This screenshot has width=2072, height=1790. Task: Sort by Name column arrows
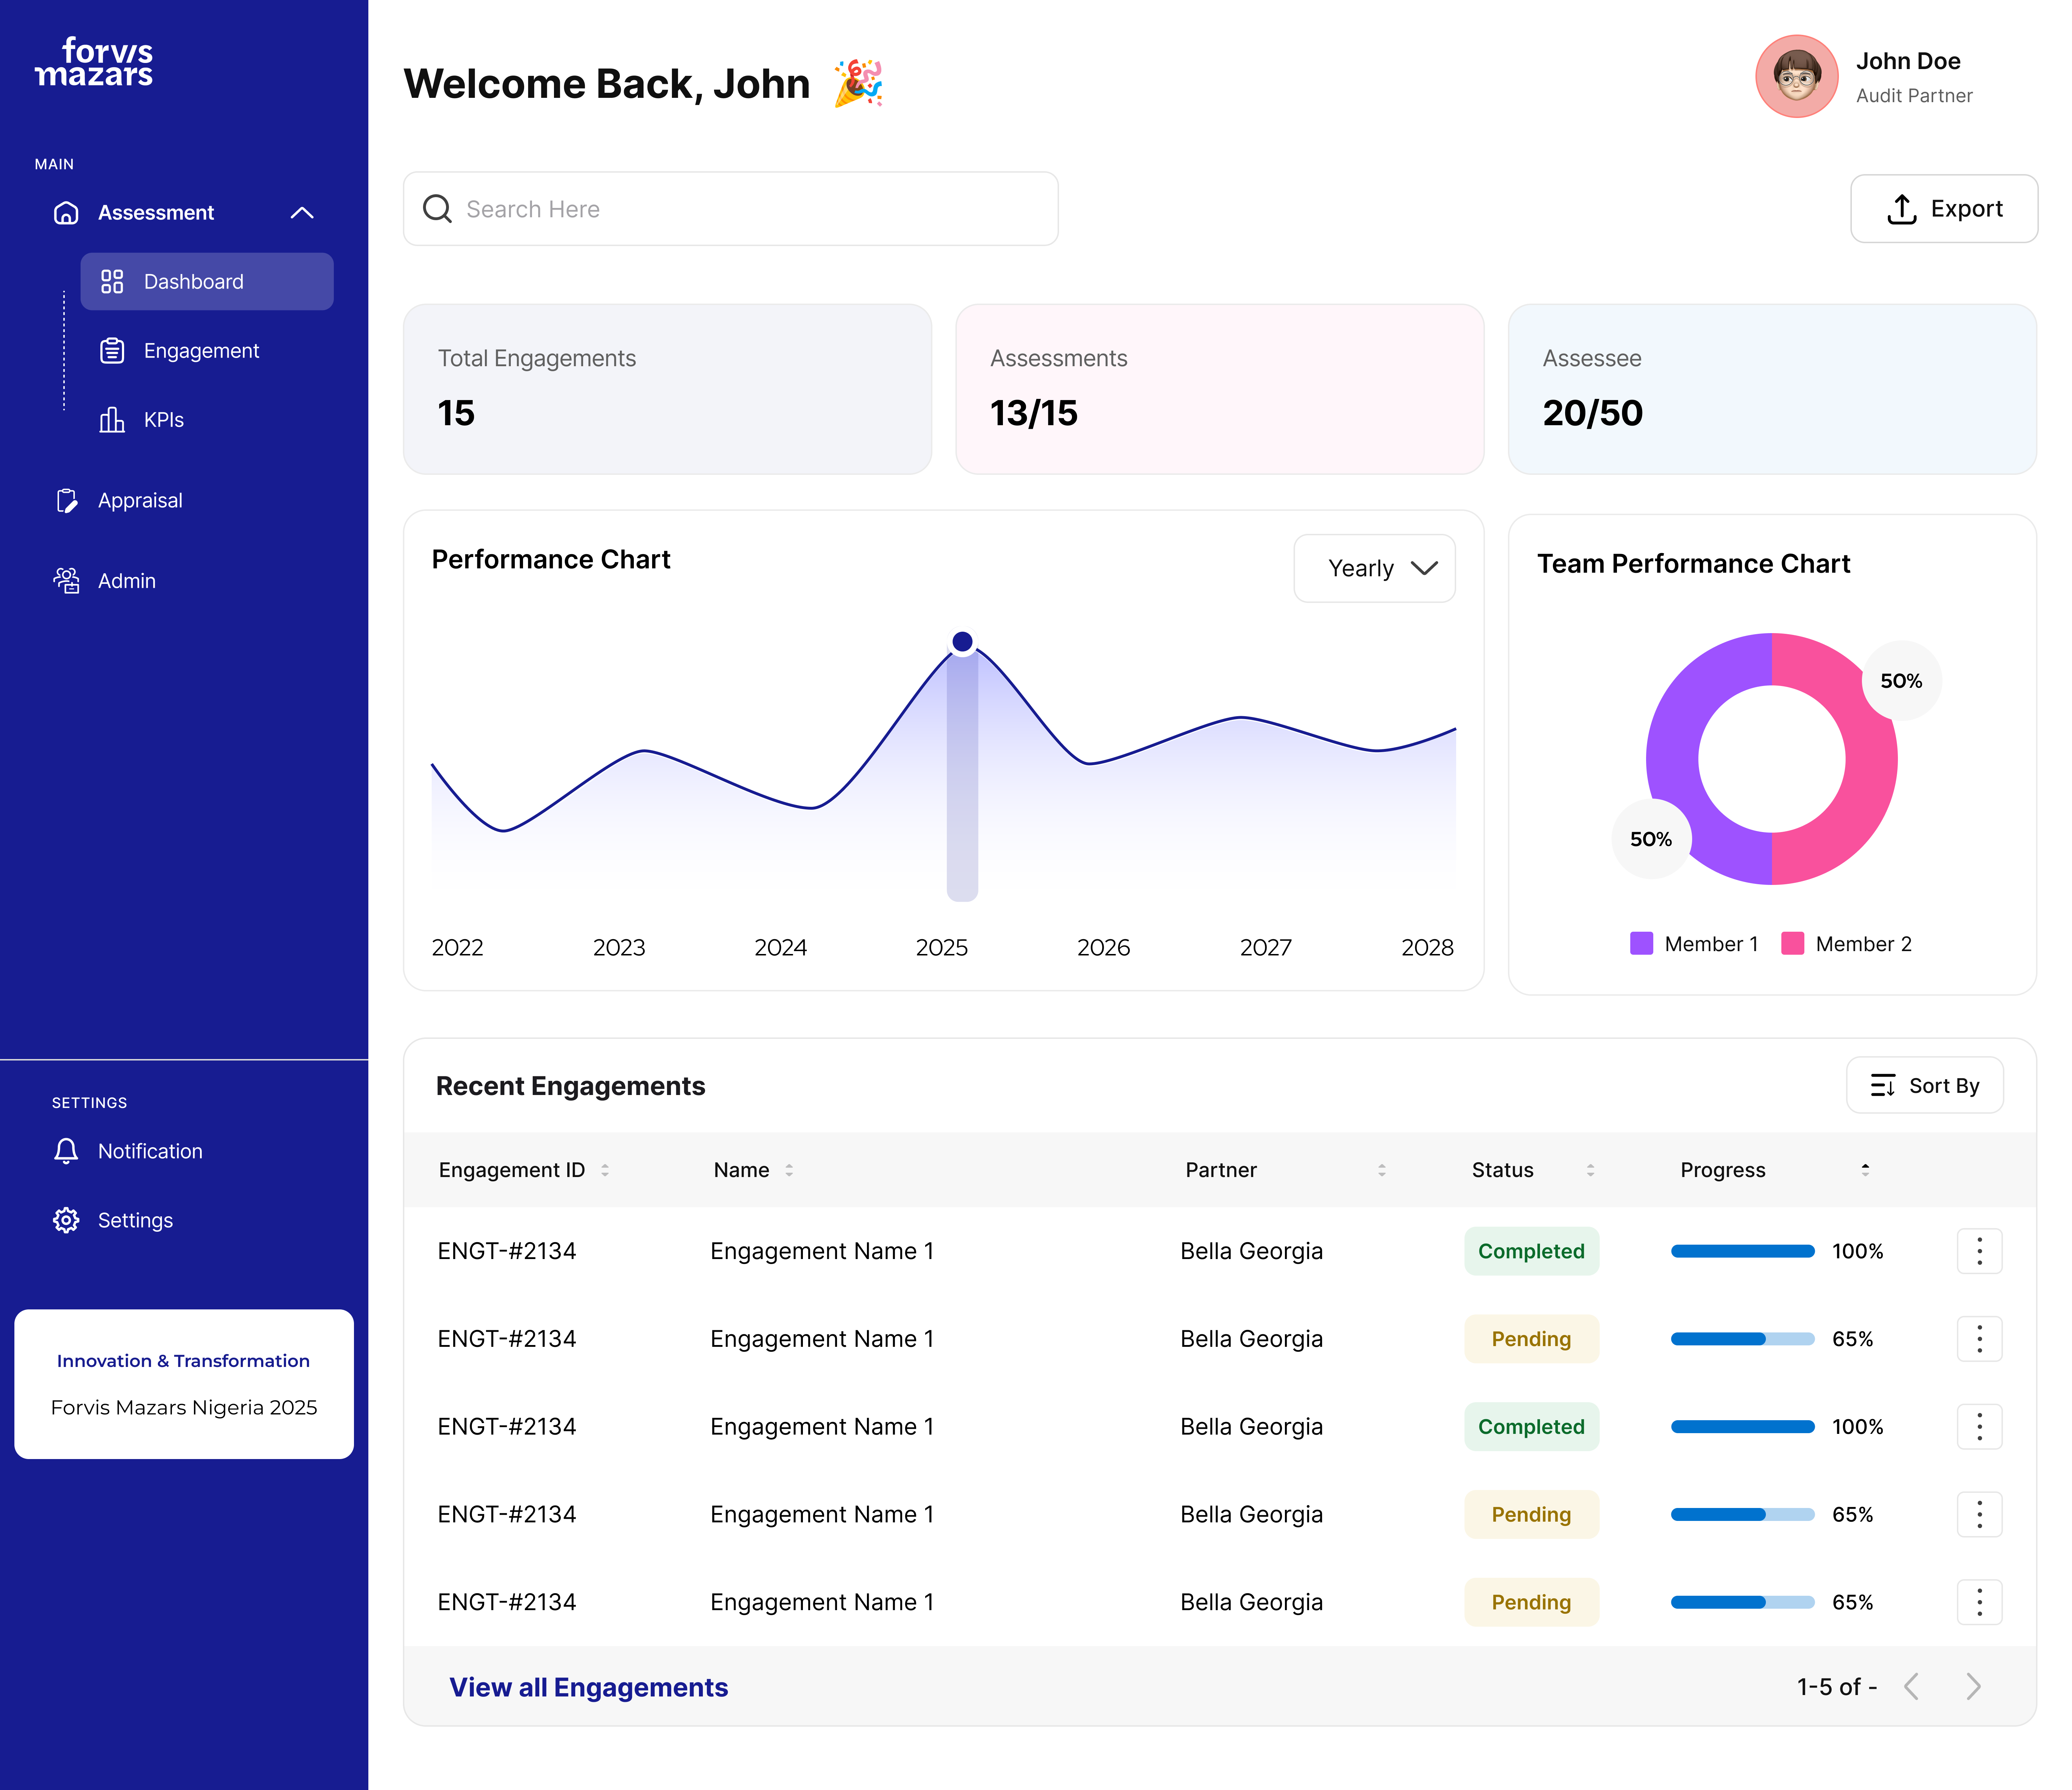(789, 1169)
